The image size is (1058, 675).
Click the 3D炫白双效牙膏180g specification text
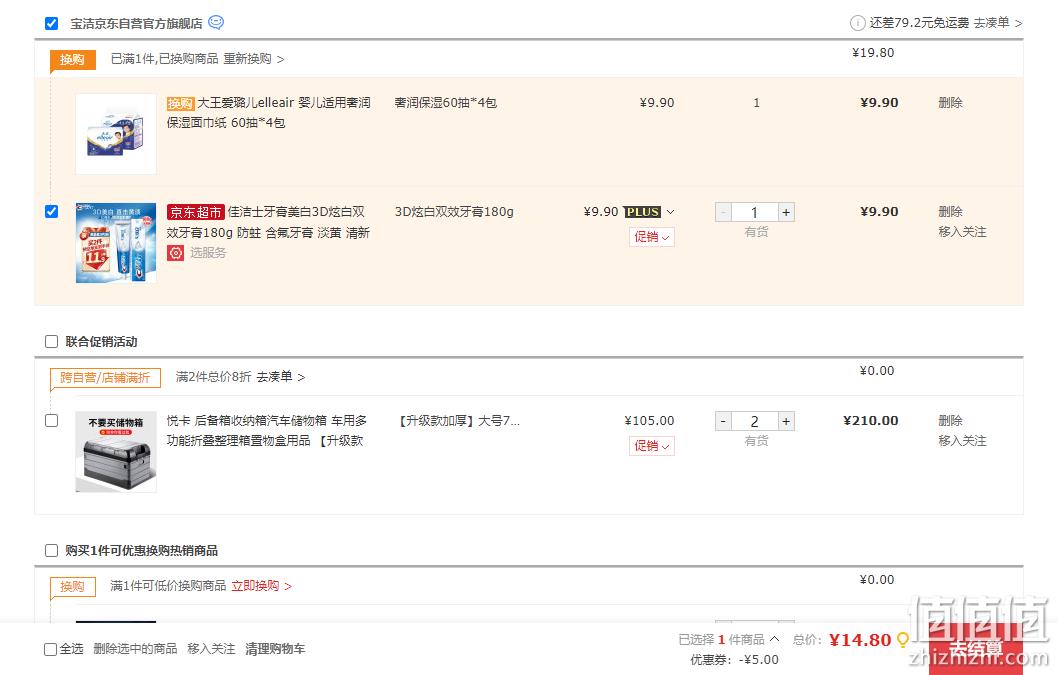click(454, 212)
